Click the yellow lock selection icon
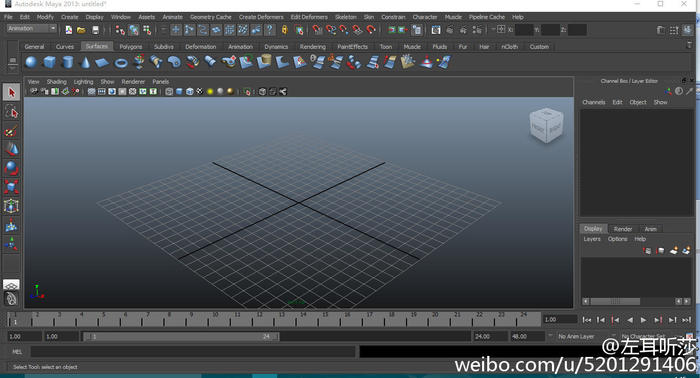The height and width of the screenshot is (378, 700). click(284, 30)
